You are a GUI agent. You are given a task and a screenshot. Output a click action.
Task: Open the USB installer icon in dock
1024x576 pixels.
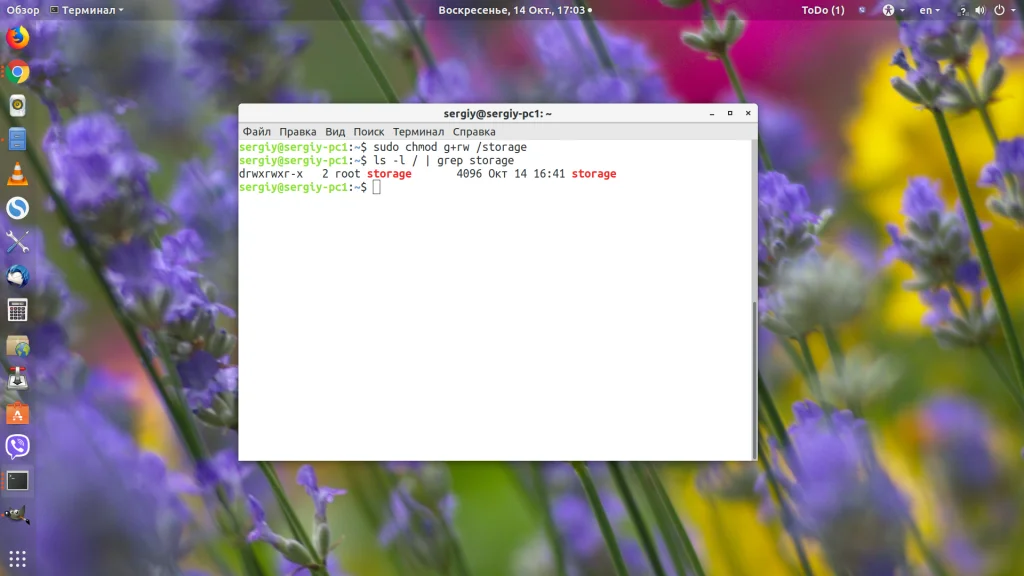click(x=18, y=379)
